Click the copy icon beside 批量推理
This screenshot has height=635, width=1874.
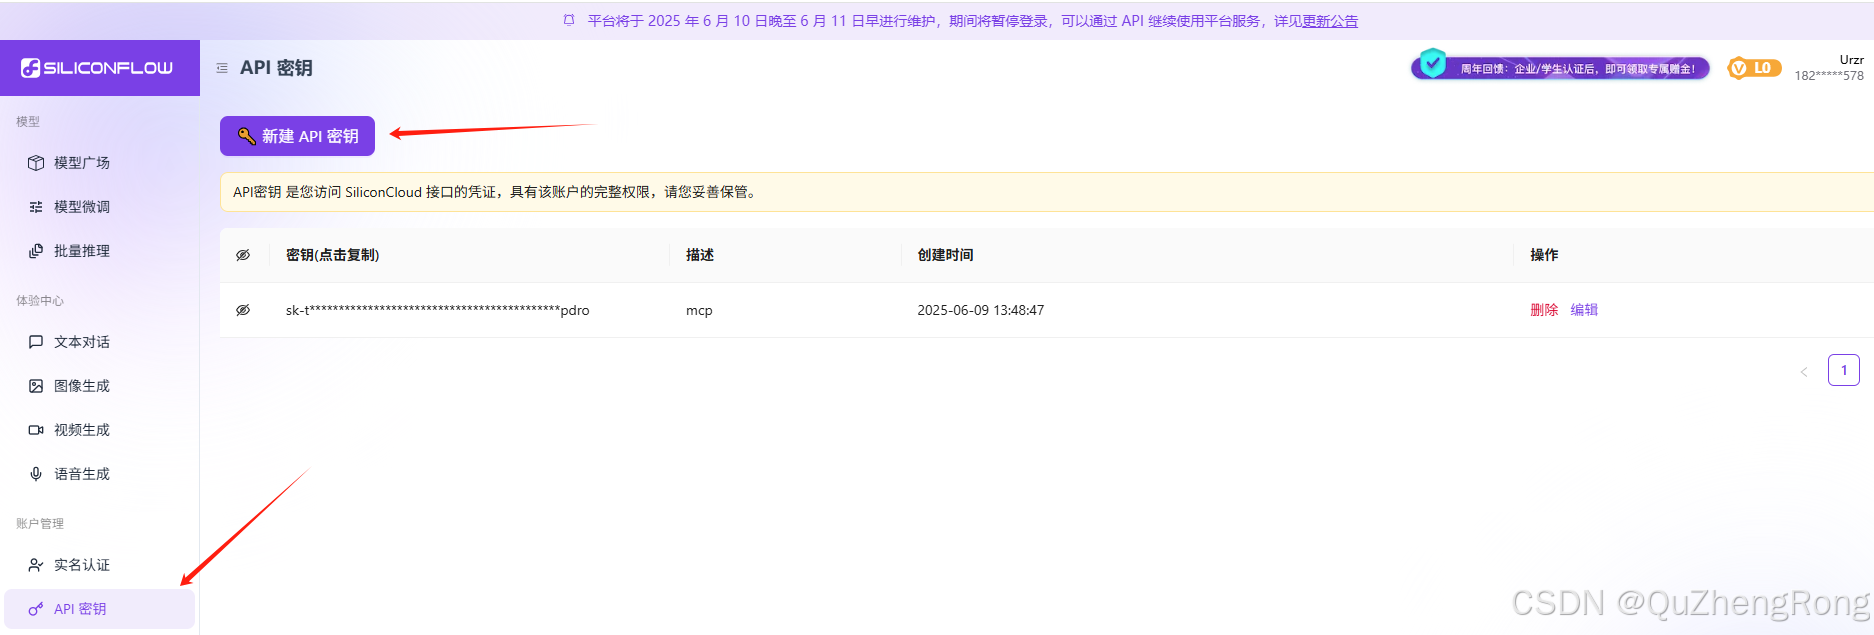[x=36, y=251]
